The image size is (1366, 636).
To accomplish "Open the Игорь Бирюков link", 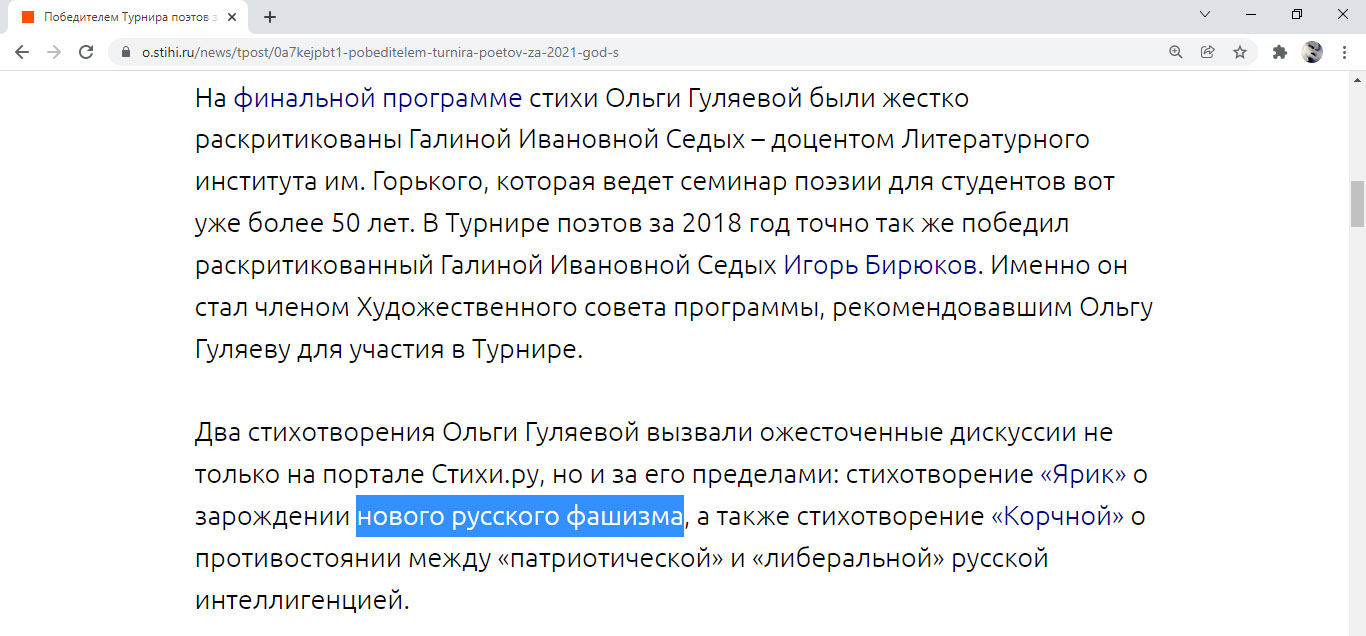I will pos(880,266).
